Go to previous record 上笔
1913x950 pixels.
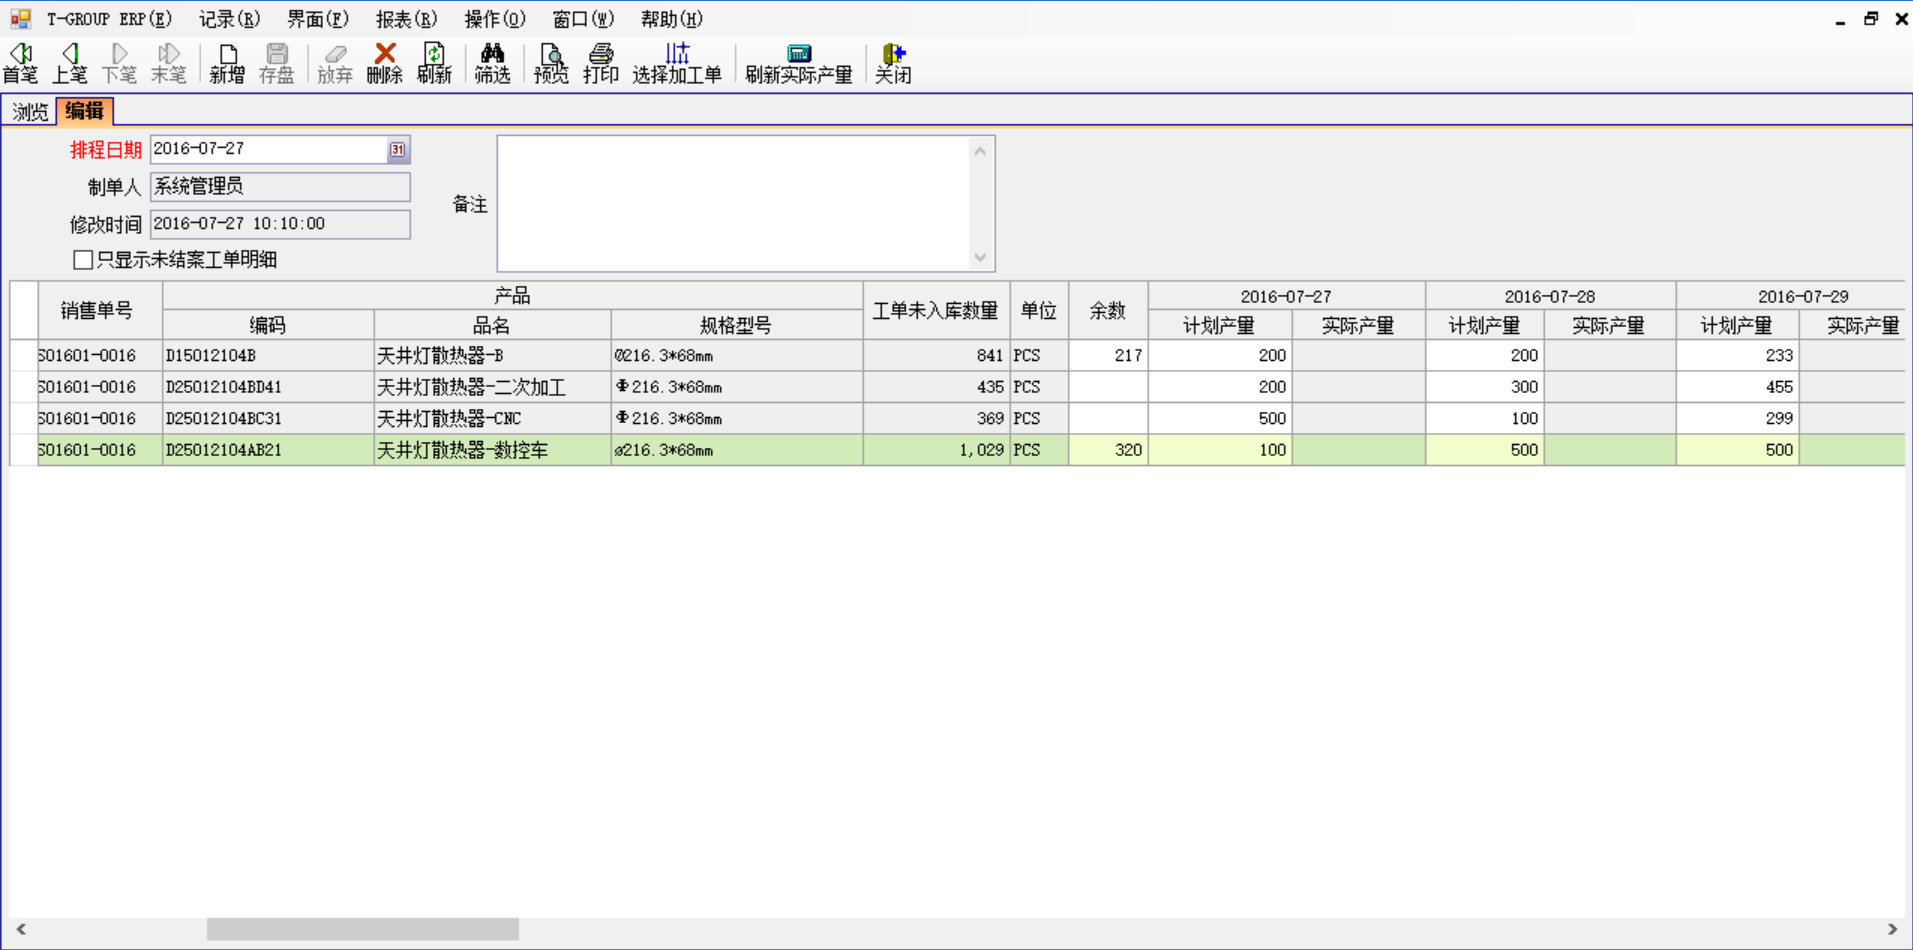[x=69, y=63]
